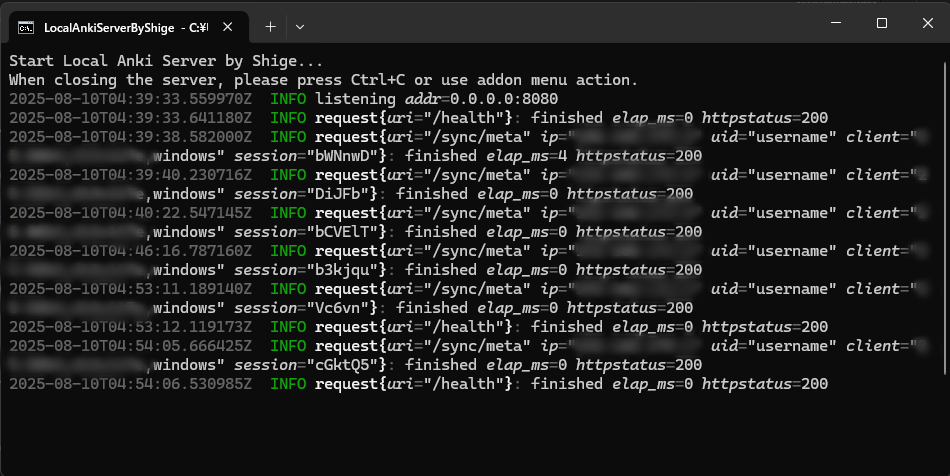Click the timestamp 2025-08-10T04:54:06.530985Z
Viewport: 950px width, 476px height.
coord(130,384)
